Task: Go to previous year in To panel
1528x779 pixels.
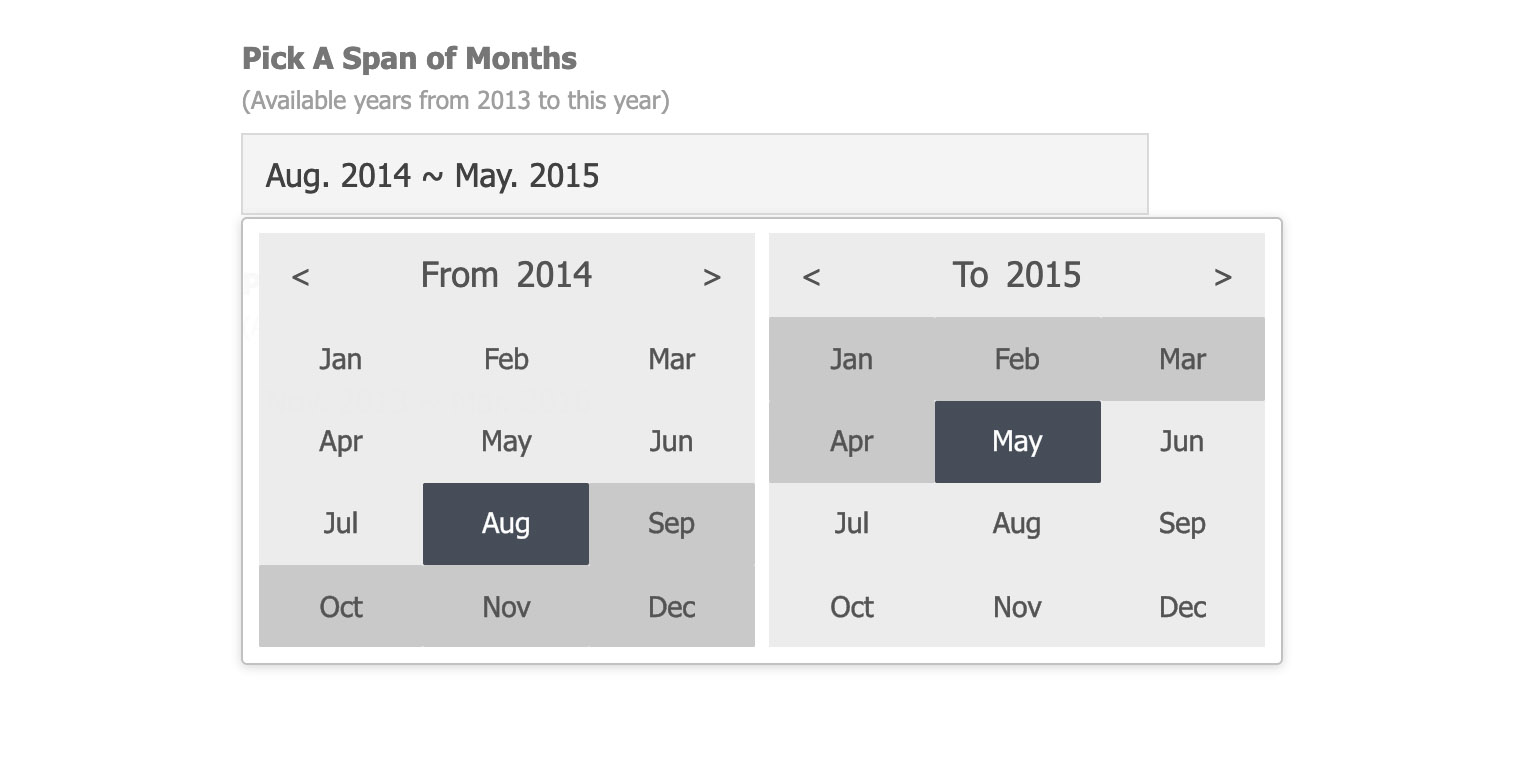Action: coord(811,277)
